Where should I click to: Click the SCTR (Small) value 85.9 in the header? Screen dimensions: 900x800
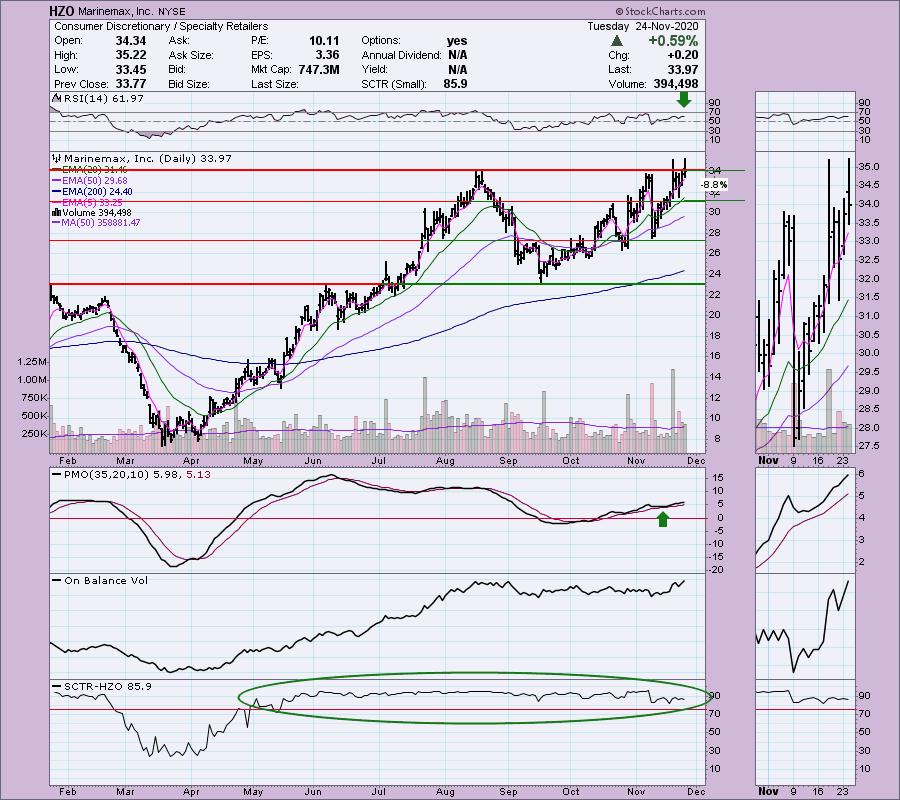[x=455, y=84]
